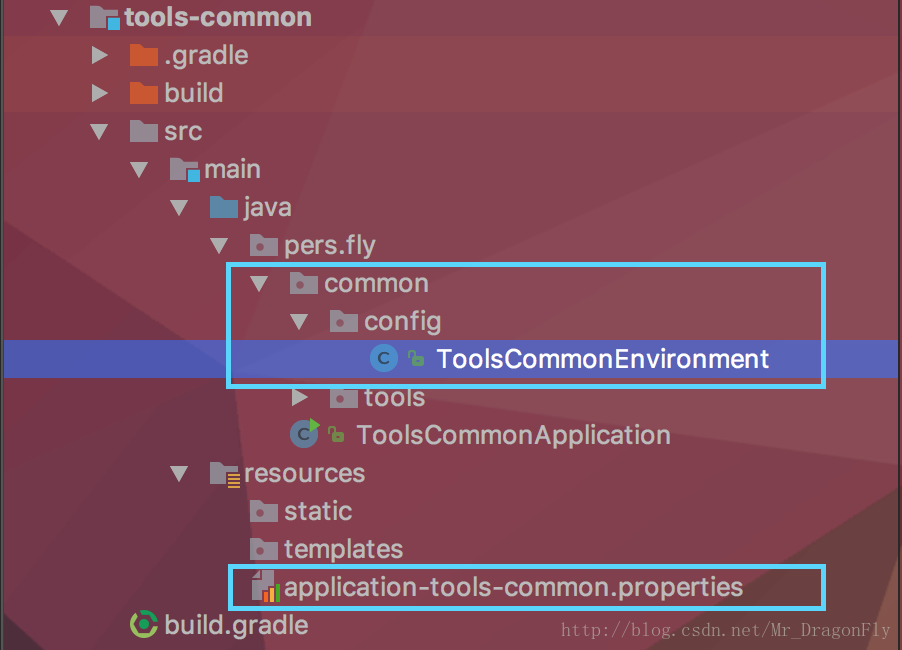This screenshot has height=650, width=902.
Task: Click the build.gradle Gradle file icon
Action: pyautogui.click(x=144, y=624)
